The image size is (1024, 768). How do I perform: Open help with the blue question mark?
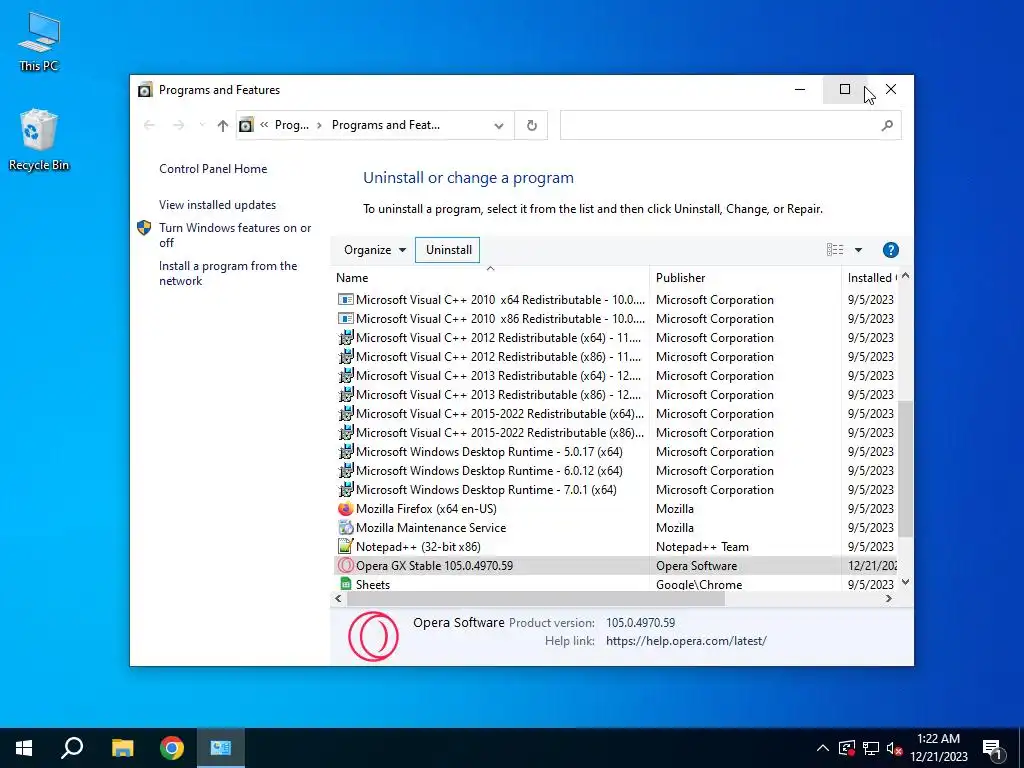tap(890, 250)
